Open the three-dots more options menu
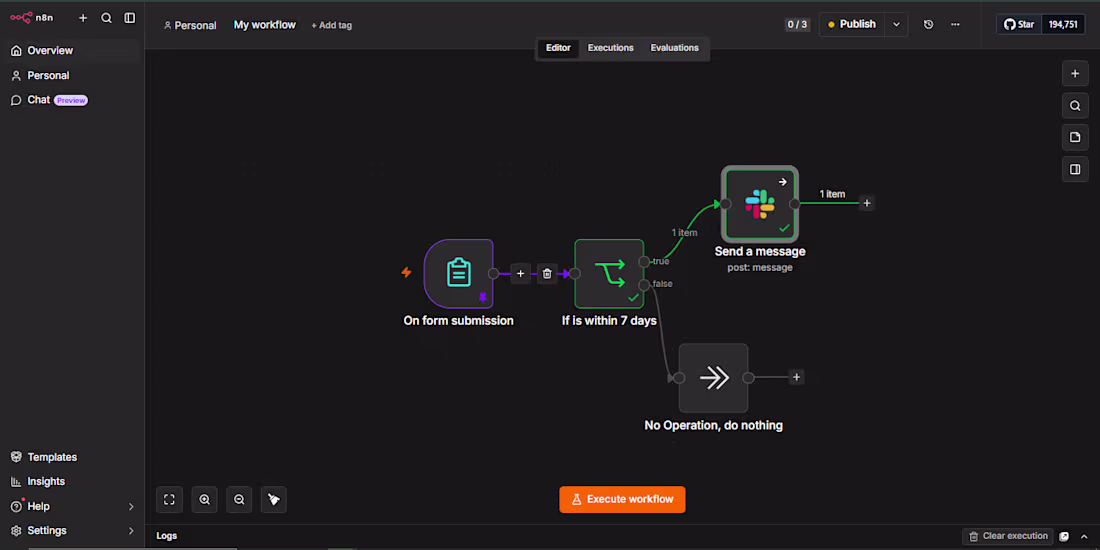Screen dimensions: 1100x550 955,25
